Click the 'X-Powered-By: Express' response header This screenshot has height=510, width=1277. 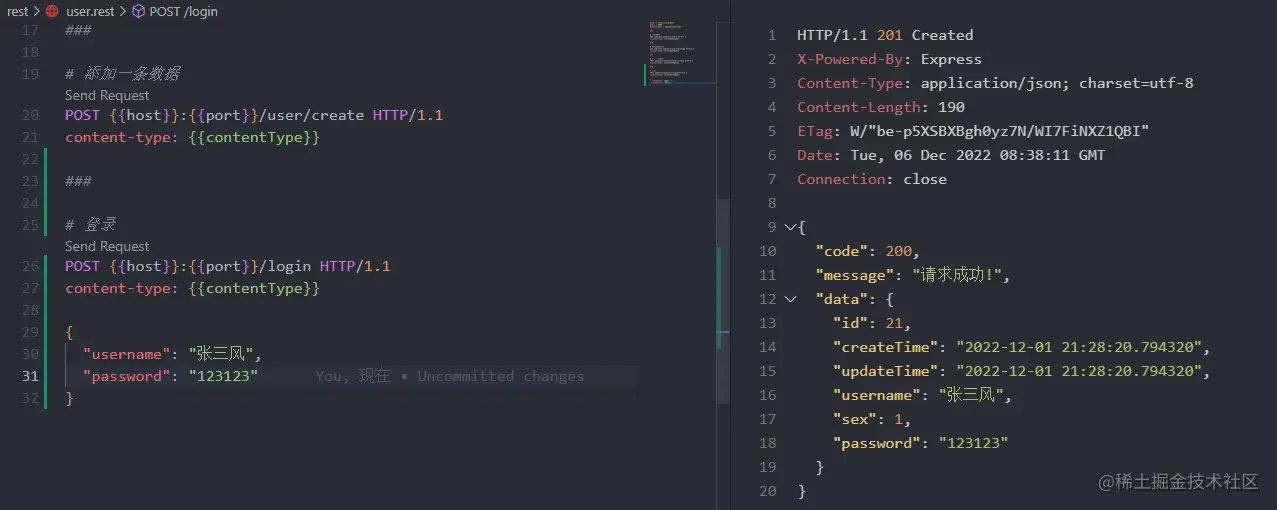point(889,59)
